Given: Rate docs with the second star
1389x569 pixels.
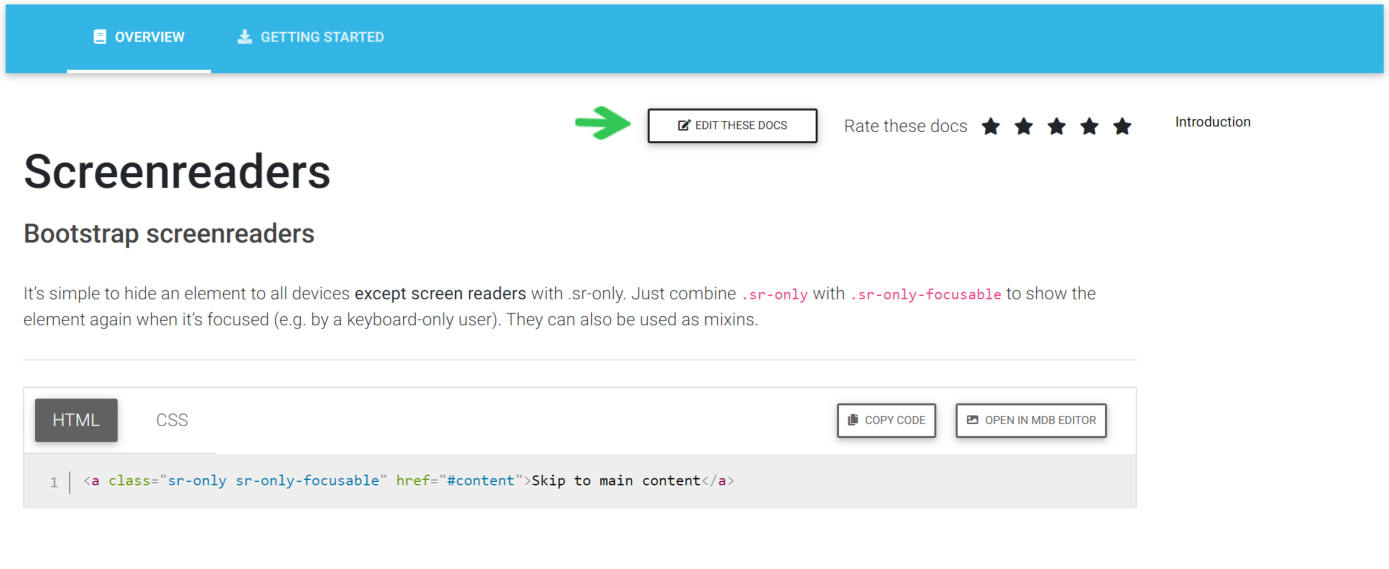Looking at the screenshot, I should point(1024,126).
